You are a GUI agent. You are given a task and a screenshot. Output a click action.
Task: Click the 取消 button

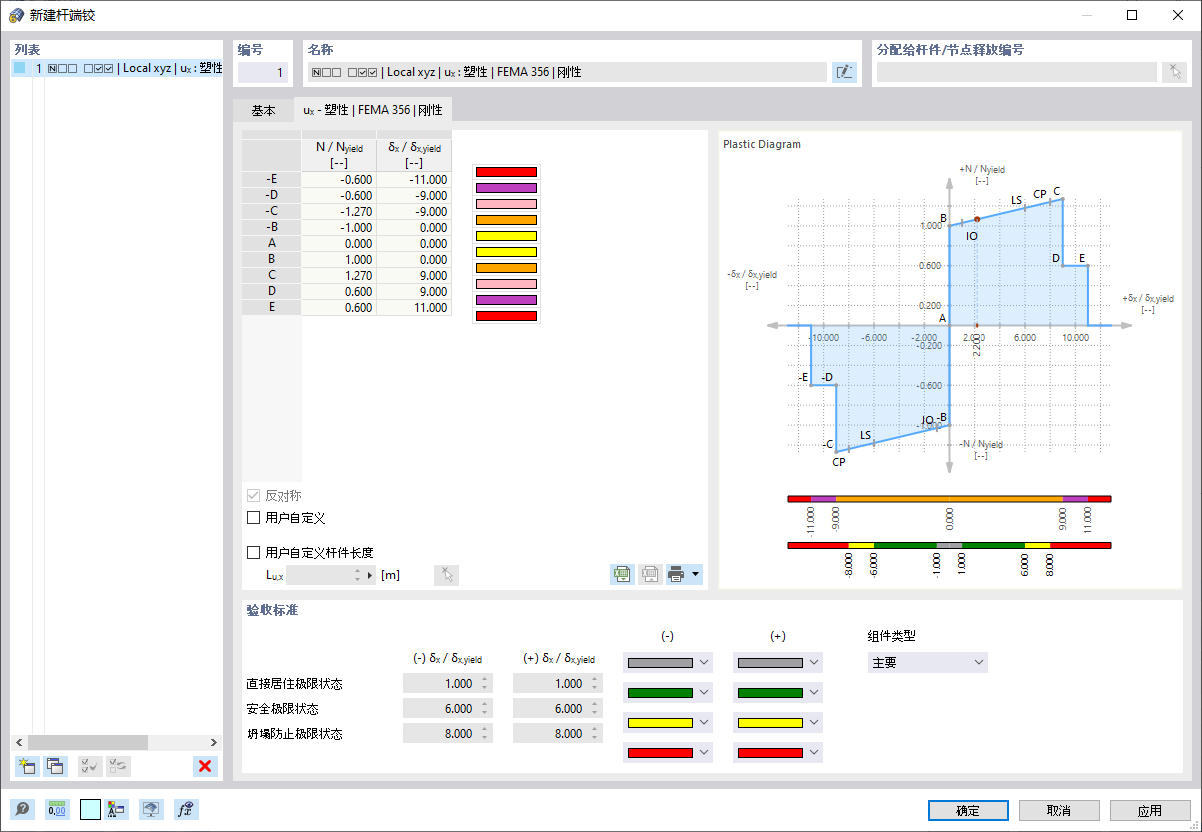click(x=1059, y=810)
